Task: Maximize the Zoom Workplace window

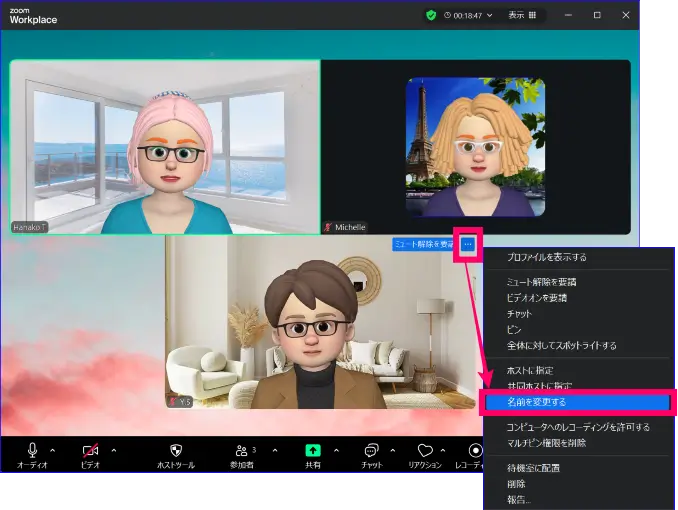Action: tap(597, 15)
